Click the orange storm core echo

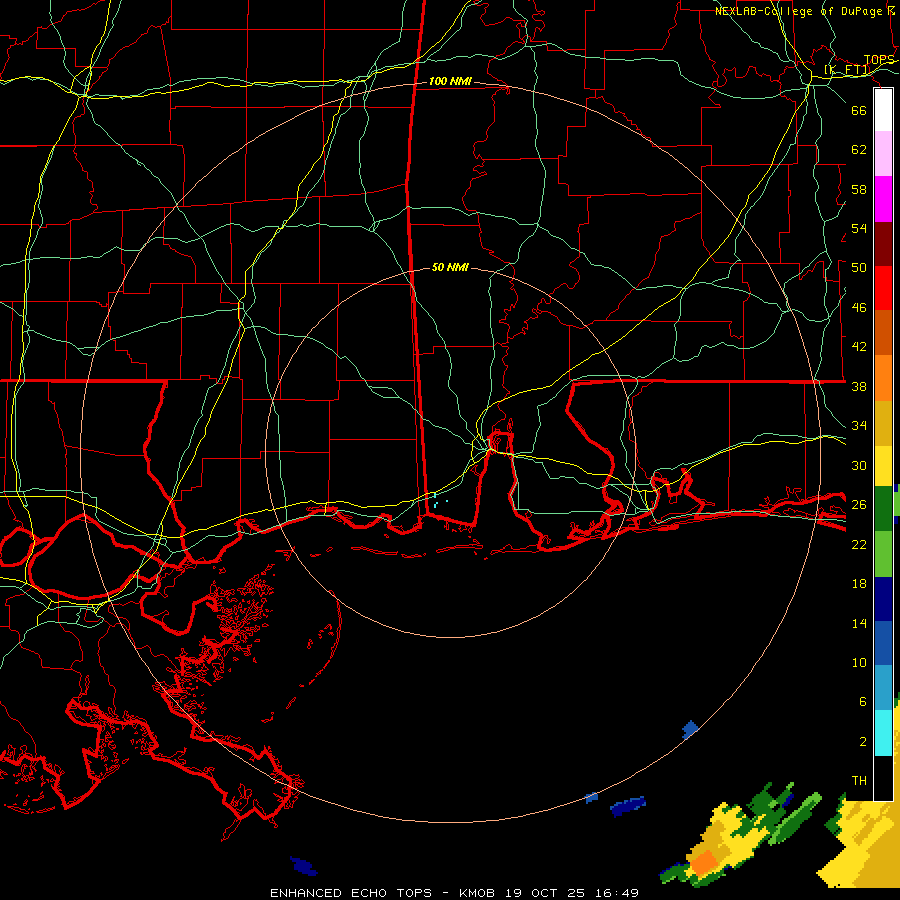point(704,862)
